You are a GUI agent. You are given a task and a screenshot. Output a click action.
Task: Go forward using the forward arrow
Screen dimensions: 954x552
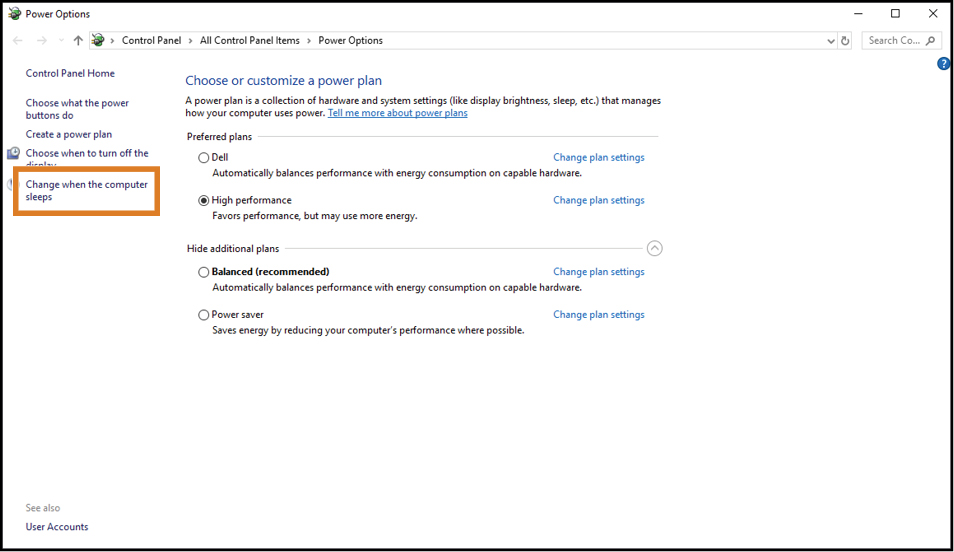[x=41, y=41]
